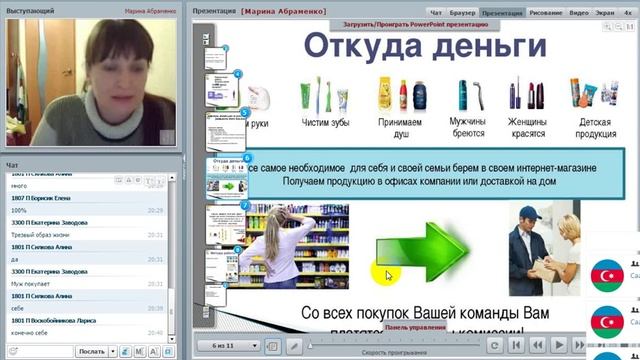Click the 1:1 actual-size slide icon

tap(630, 27)
